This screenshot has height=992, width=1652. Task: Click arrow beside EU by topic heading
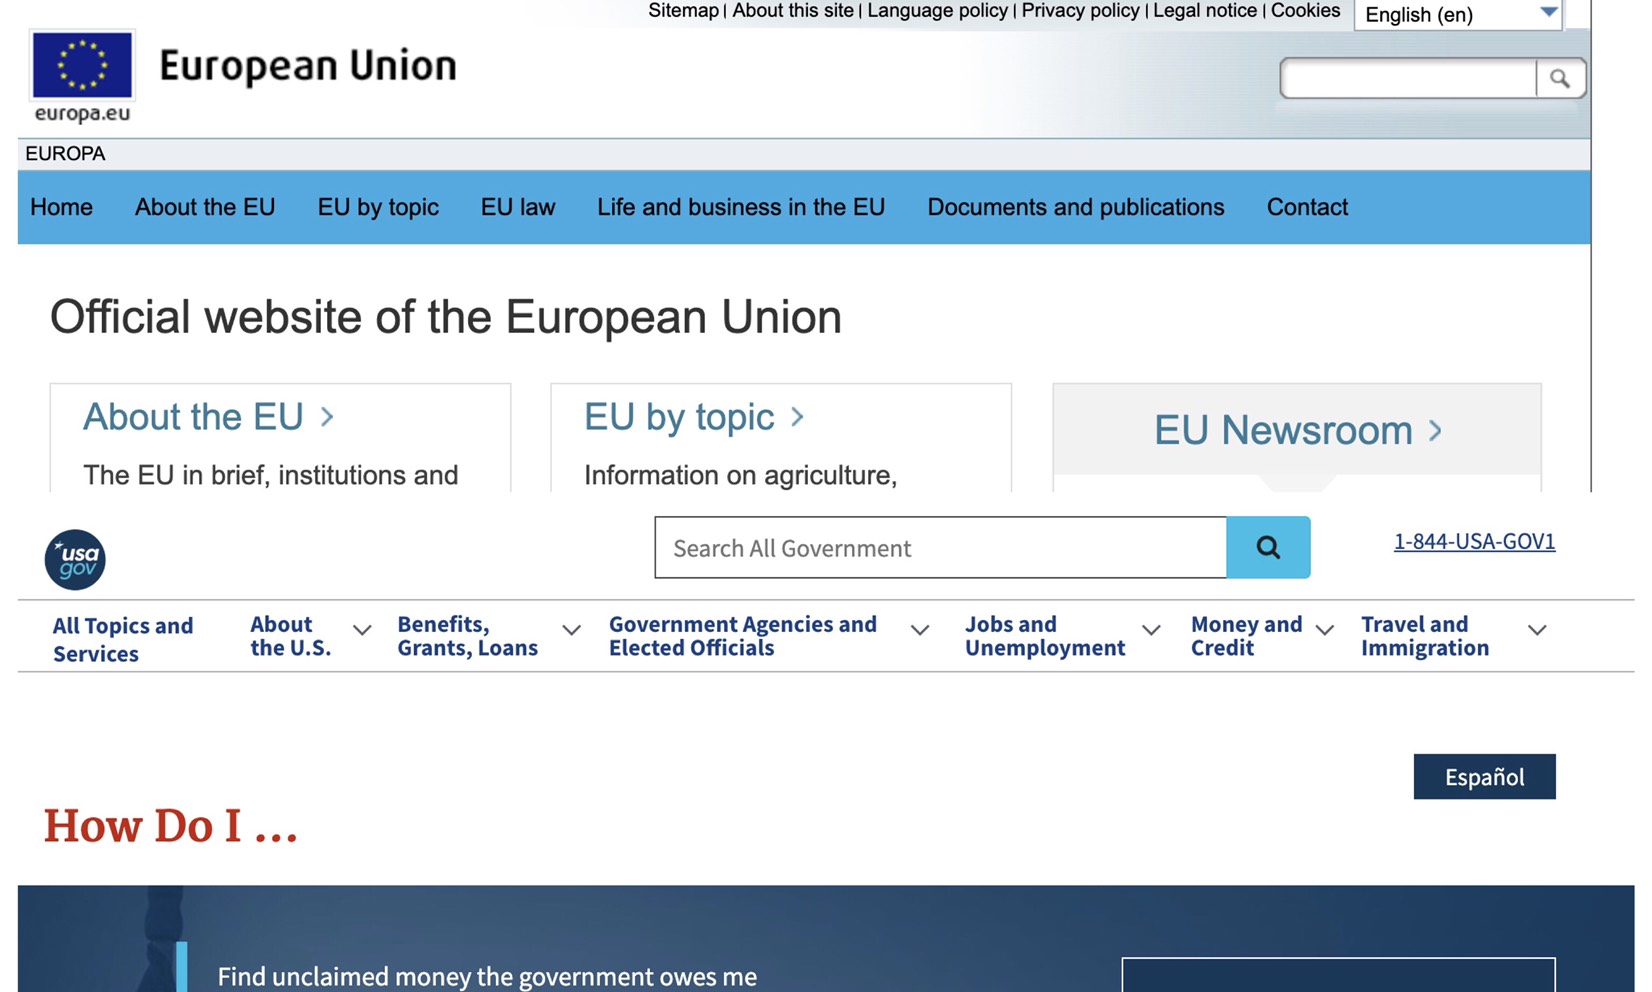[797, 417]
